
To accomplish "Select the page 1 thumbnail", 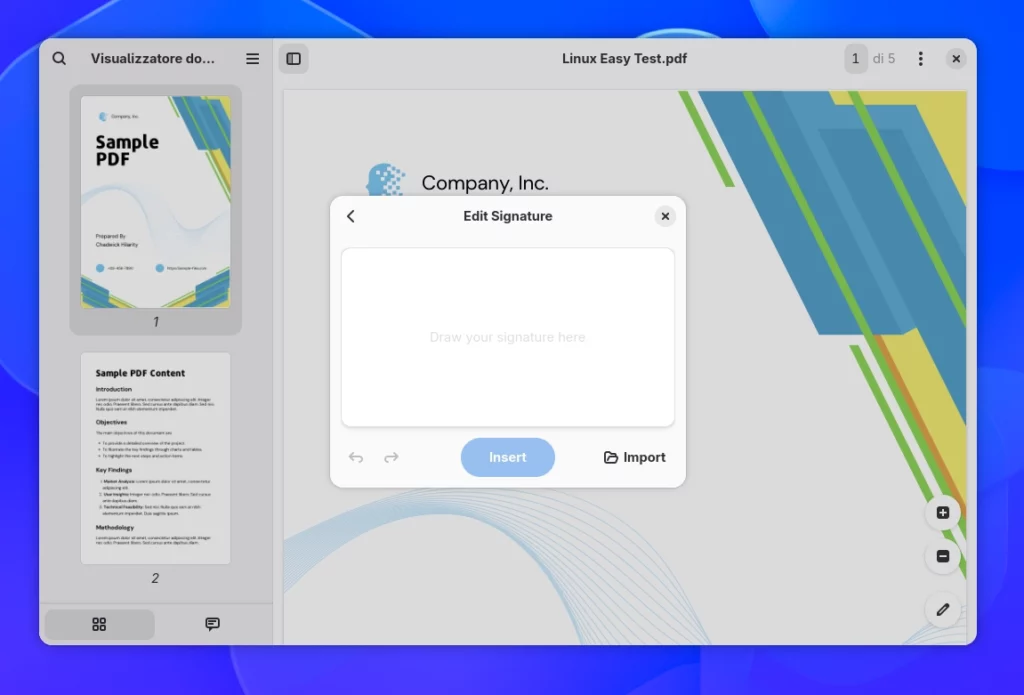I will point(155,202).
